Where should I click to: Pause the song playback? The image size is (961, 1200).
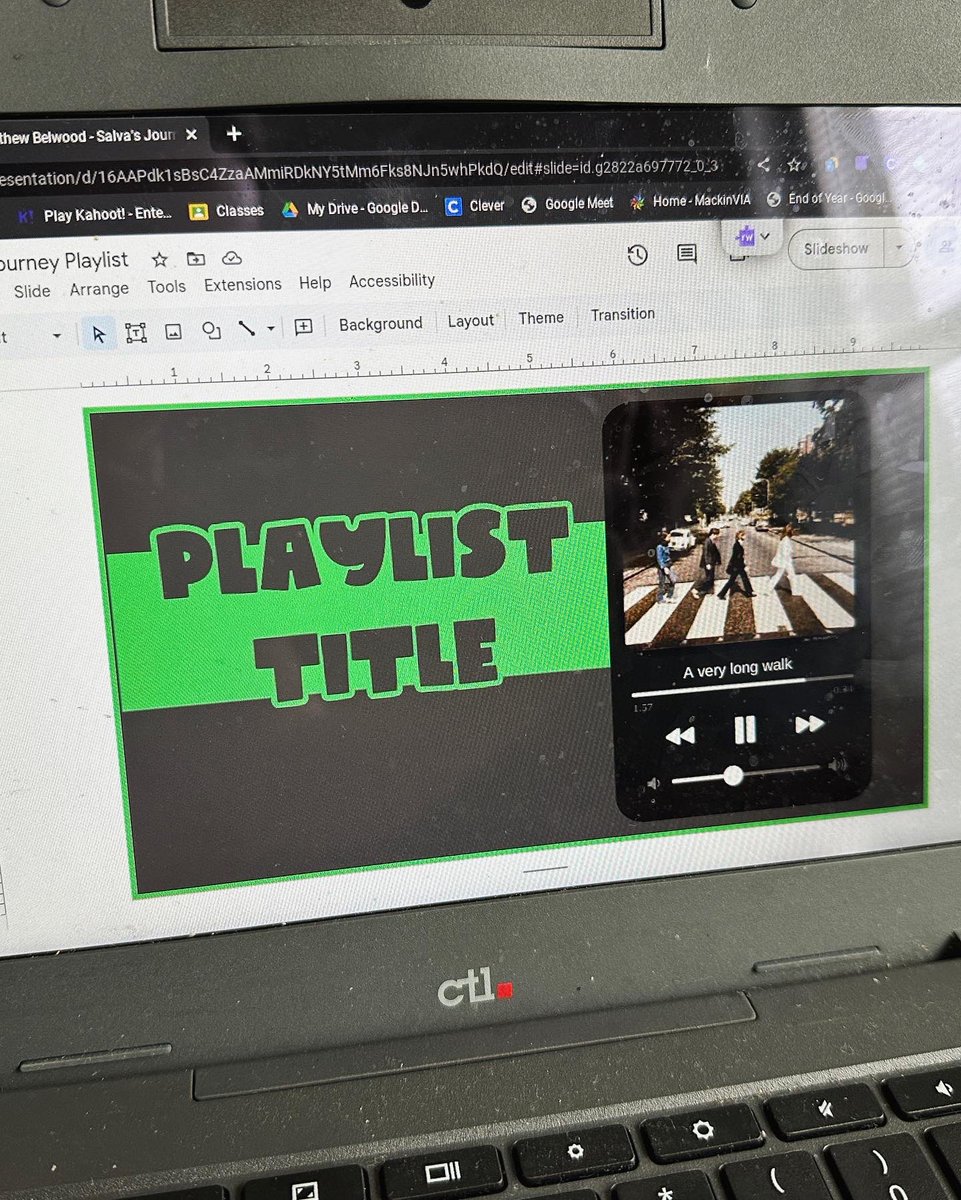pyautogui.click(x=745, y=732)
